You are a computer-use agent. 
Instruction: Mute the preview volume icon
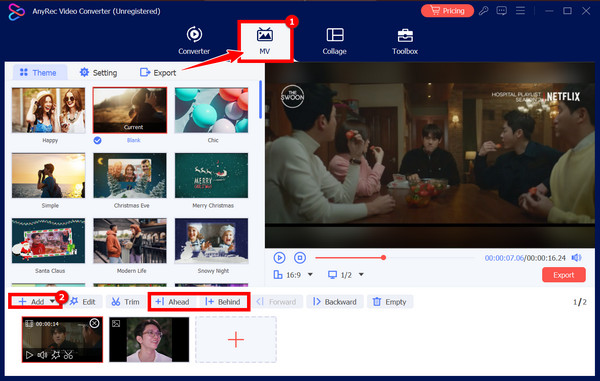pos(576,258)
